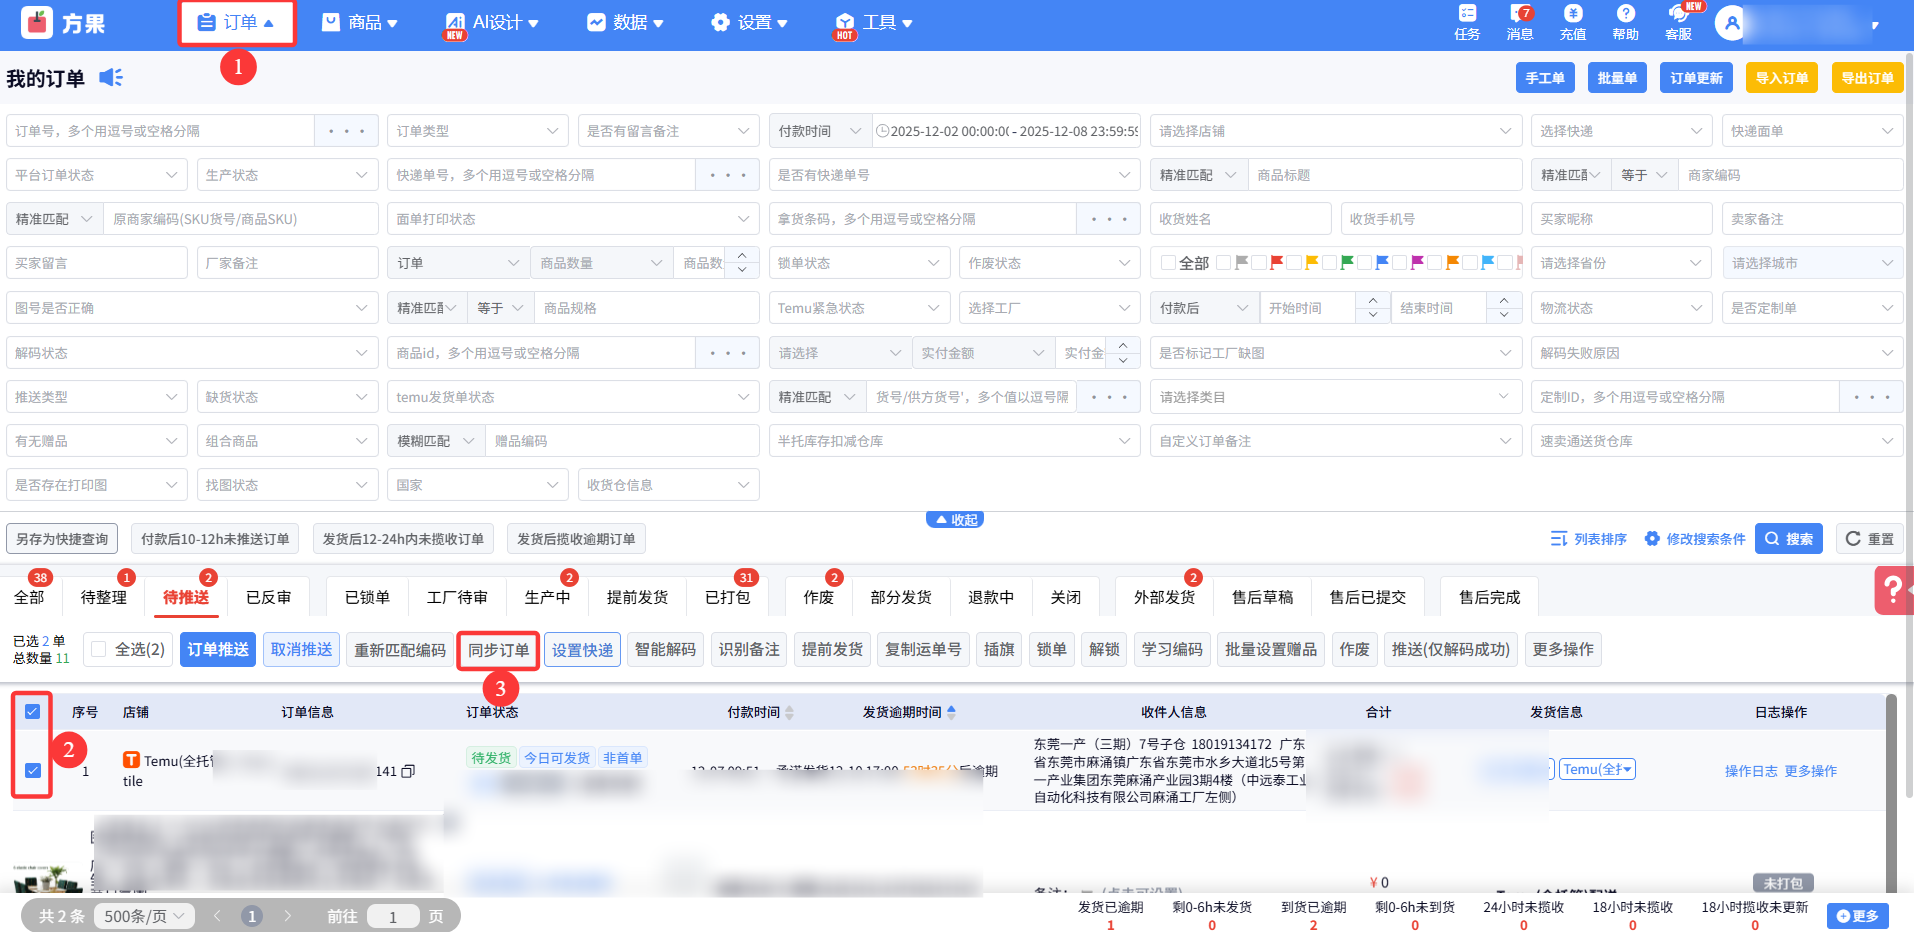
Task: Check the 全部 flags checkbox
Action: coord(1168,263)
